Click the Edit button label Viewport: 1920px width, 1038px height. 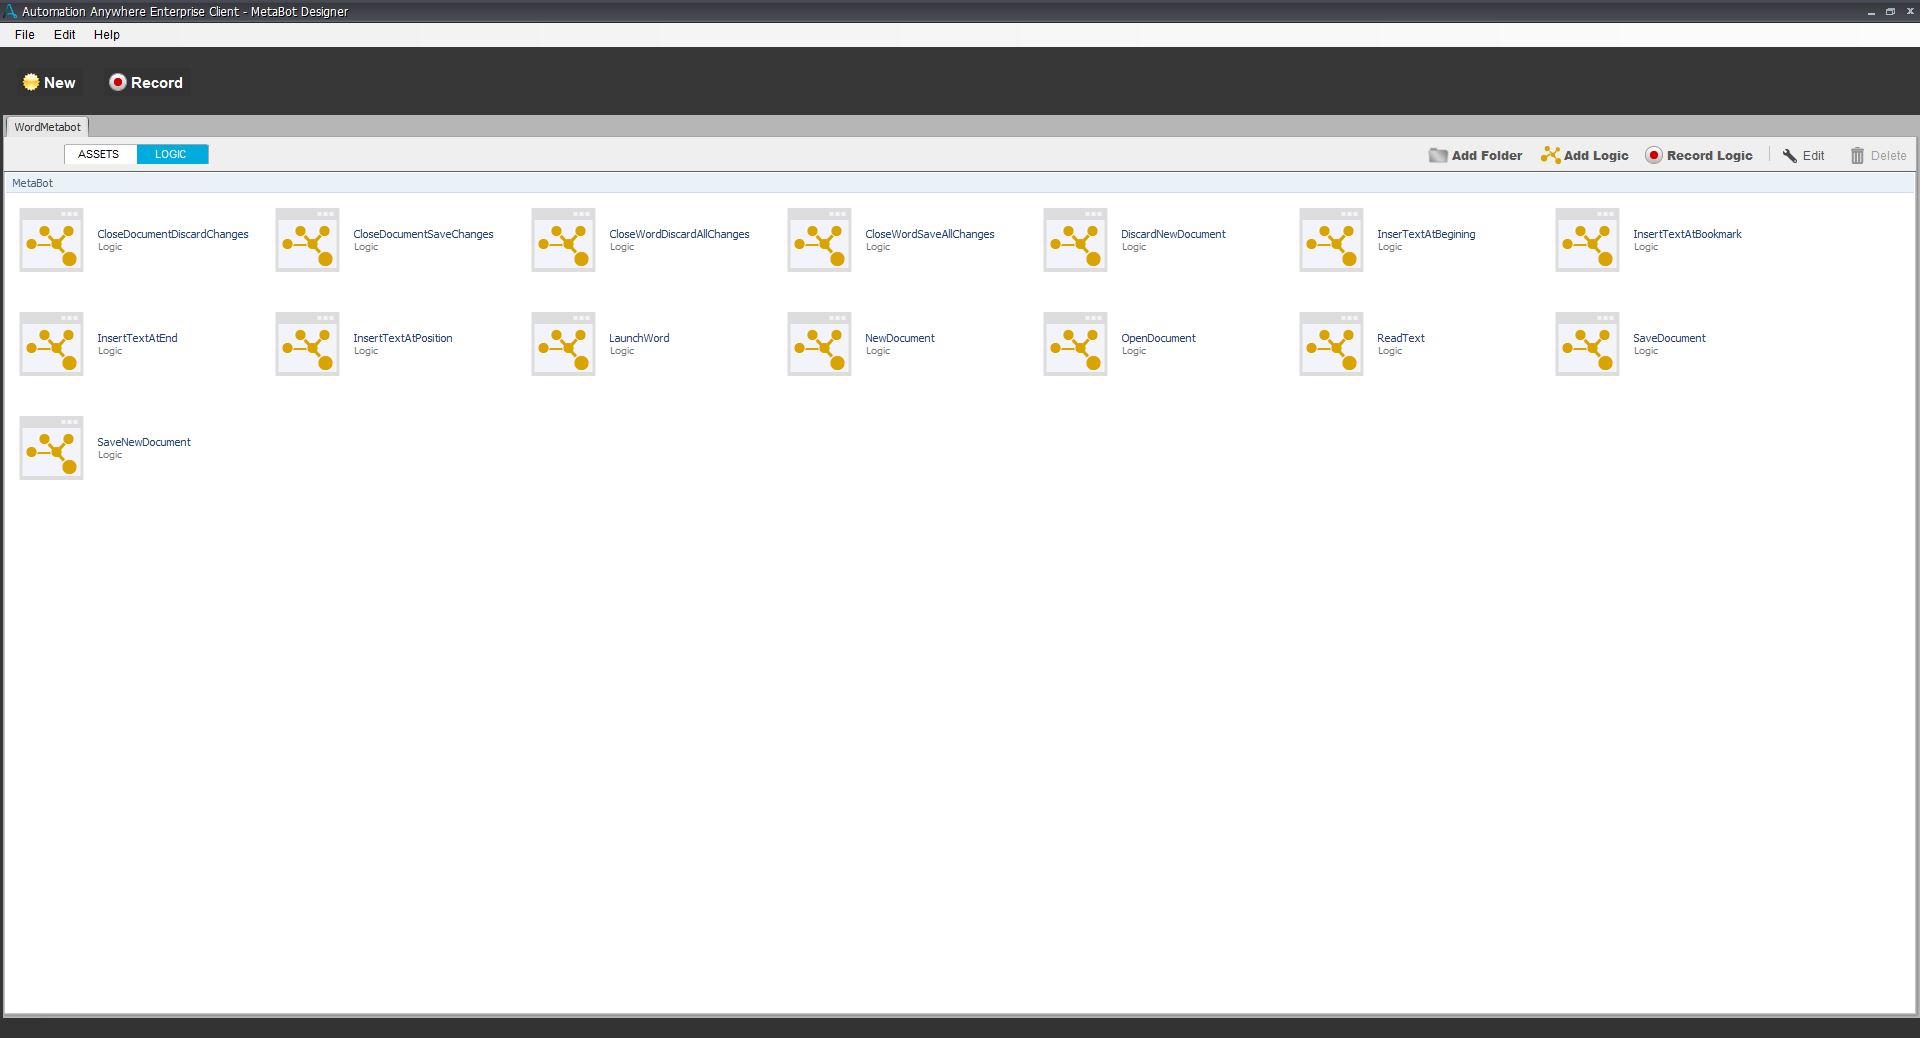1814,155
